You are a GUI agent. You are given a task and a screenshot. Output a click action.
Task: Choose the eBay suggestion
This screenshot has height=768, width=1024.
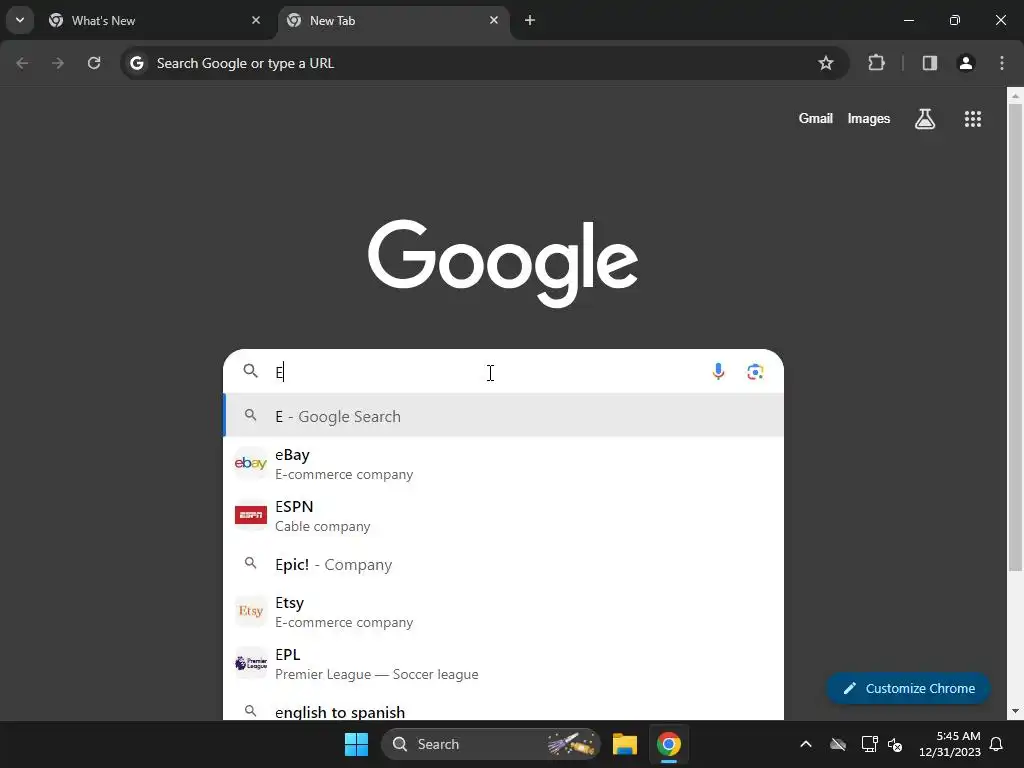tap(504, 464)
